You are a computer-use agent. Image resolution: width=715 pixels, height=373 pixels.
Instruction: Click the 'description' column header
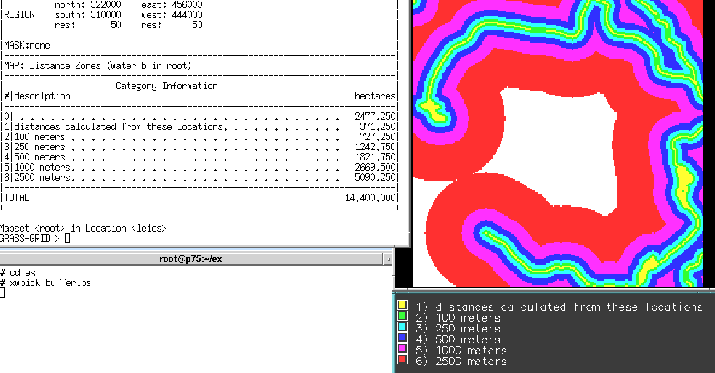(42, 96)
